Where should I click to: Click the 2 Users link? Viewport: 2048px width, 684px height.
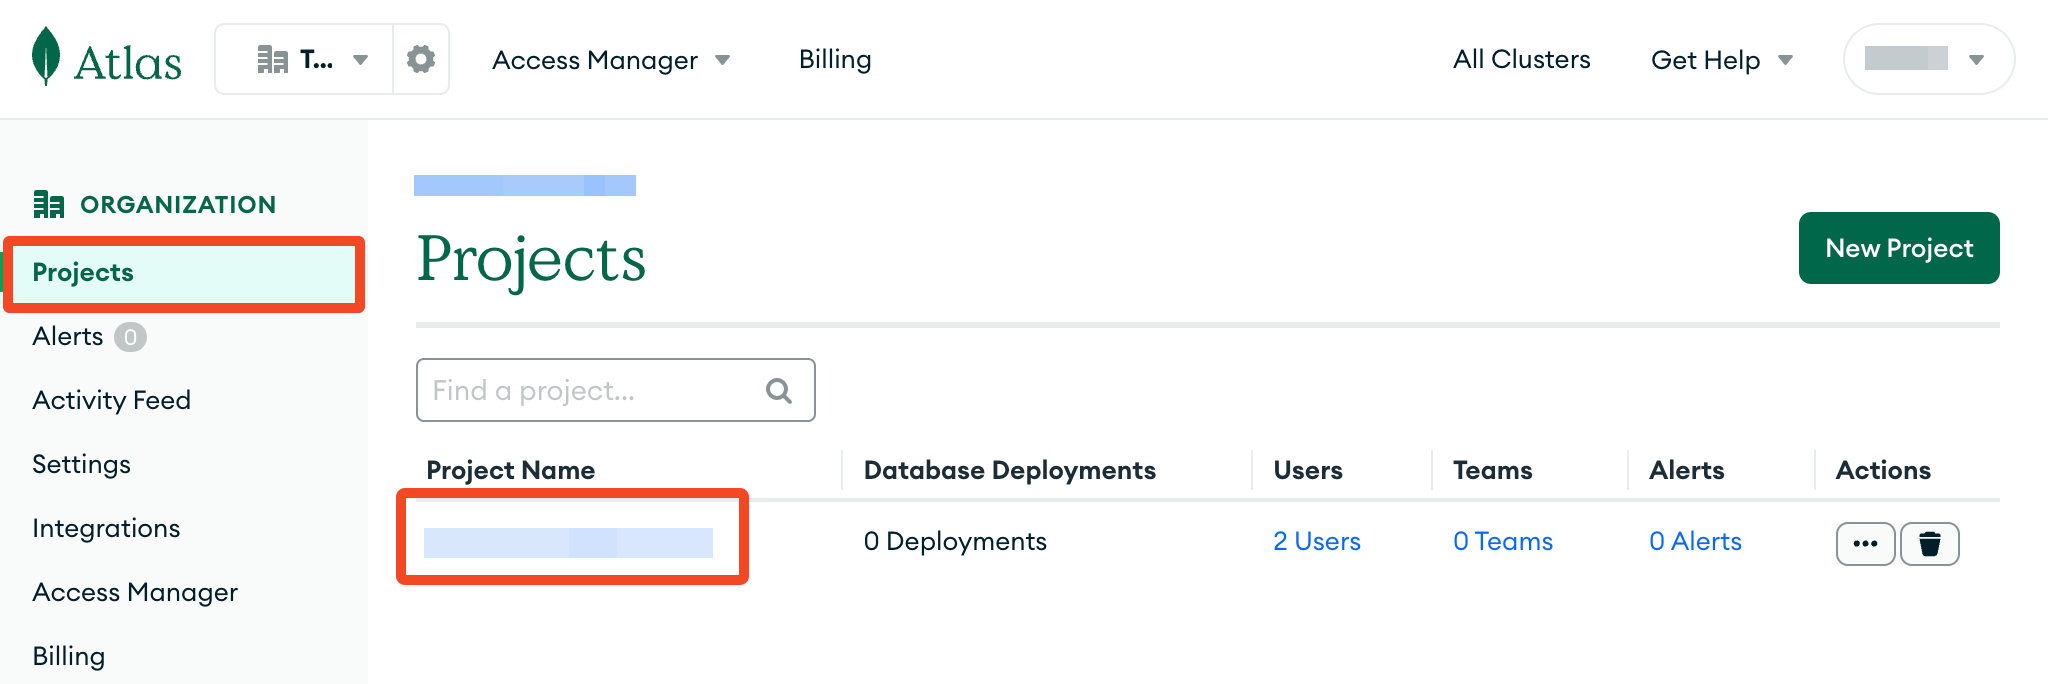click(x=1317, y=542)
